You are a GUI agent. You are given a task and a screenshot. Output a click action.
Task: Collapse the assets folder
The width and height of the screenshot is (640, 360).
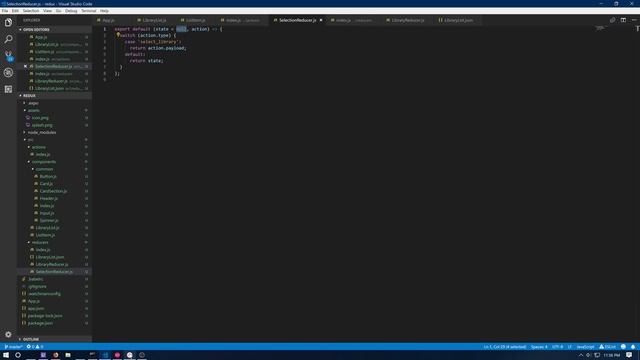click(33, 110)
